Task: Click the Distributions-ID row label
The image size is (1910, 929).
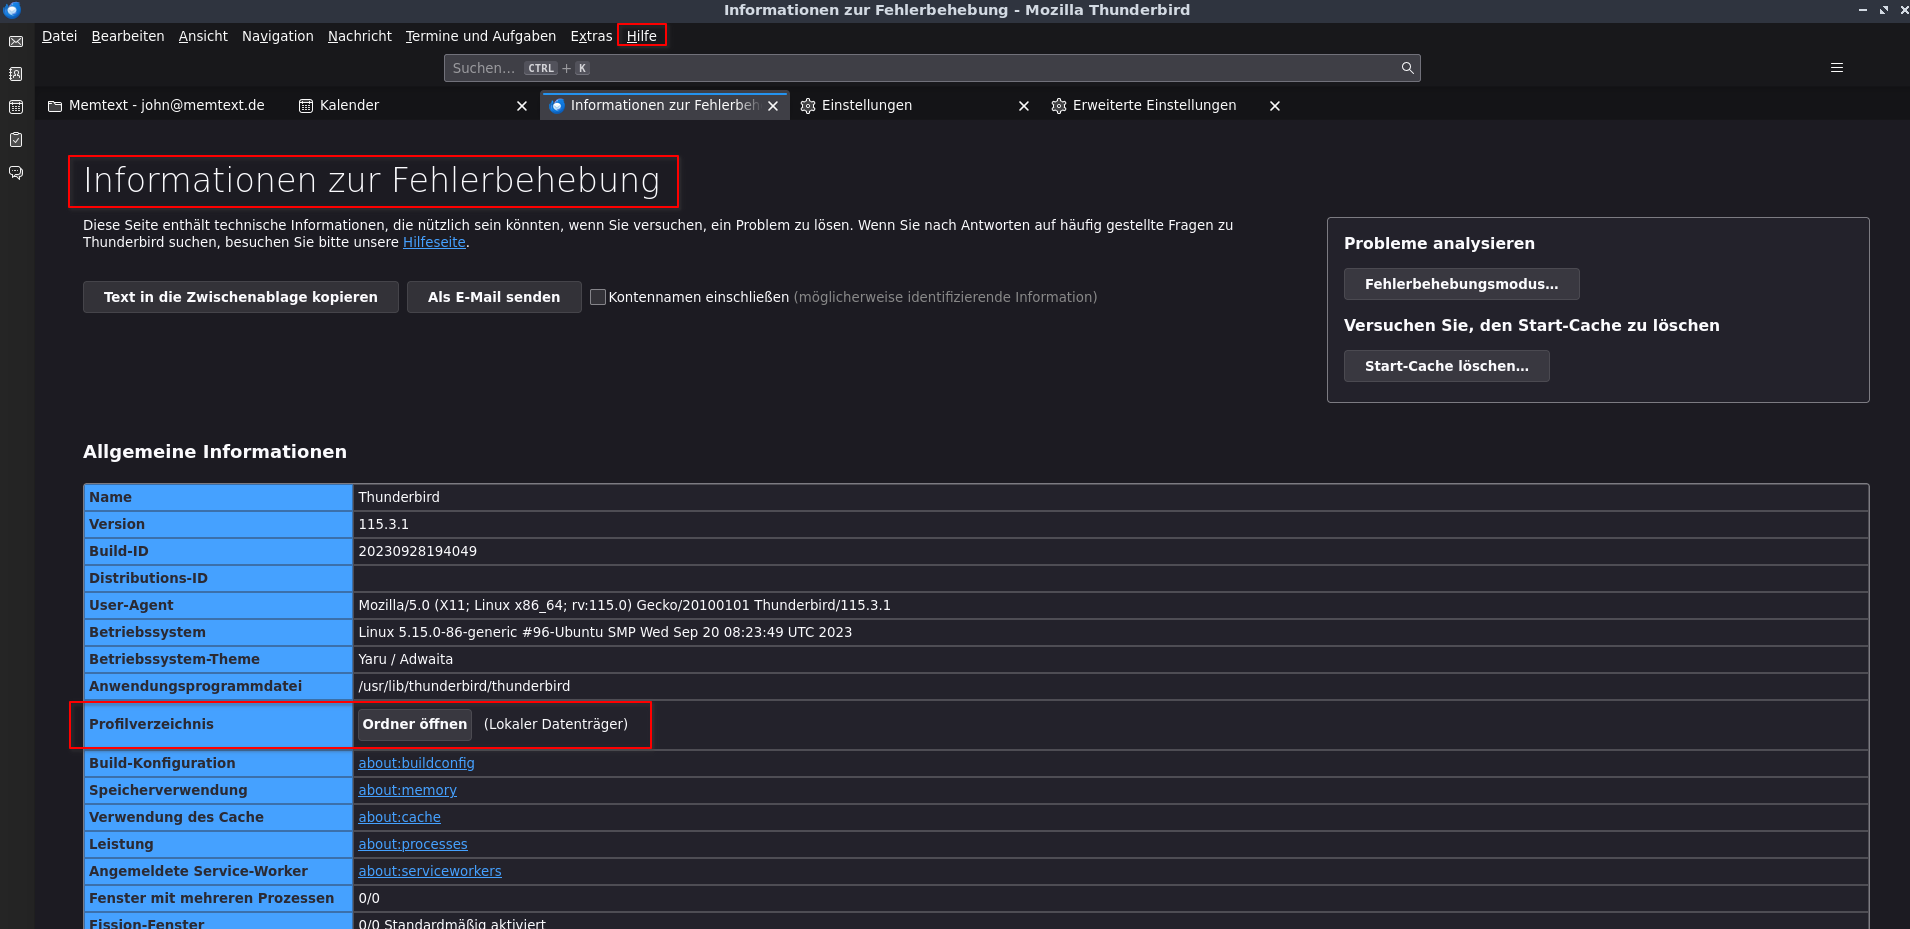Action: (148, 578)
